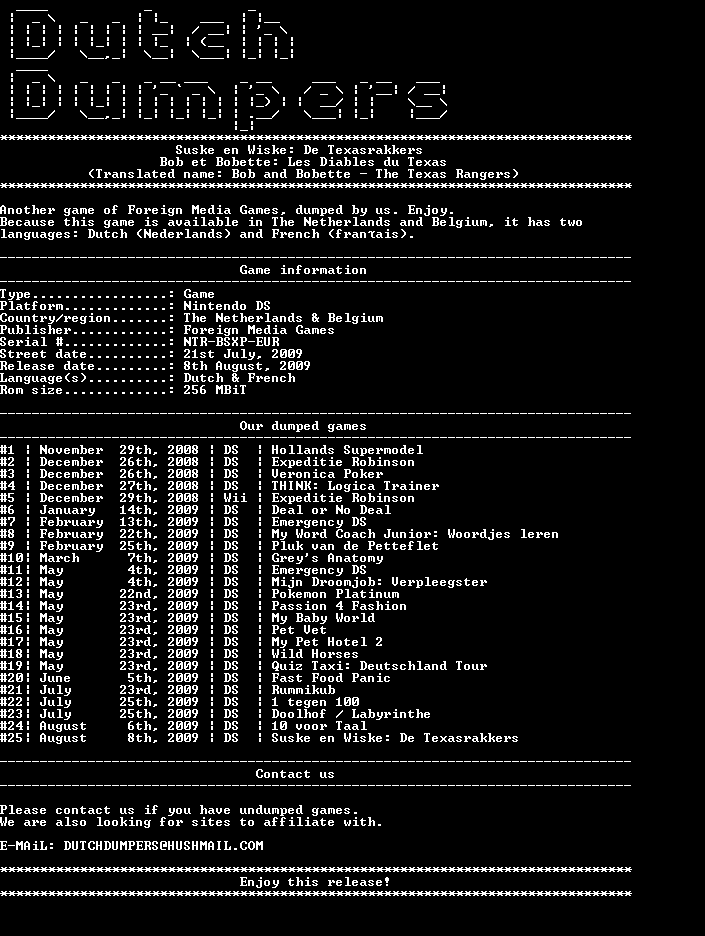Click the Country/region value "The Netherlands & Belgium"
This screenshot has width=705, height=936.
pos(283,318)
